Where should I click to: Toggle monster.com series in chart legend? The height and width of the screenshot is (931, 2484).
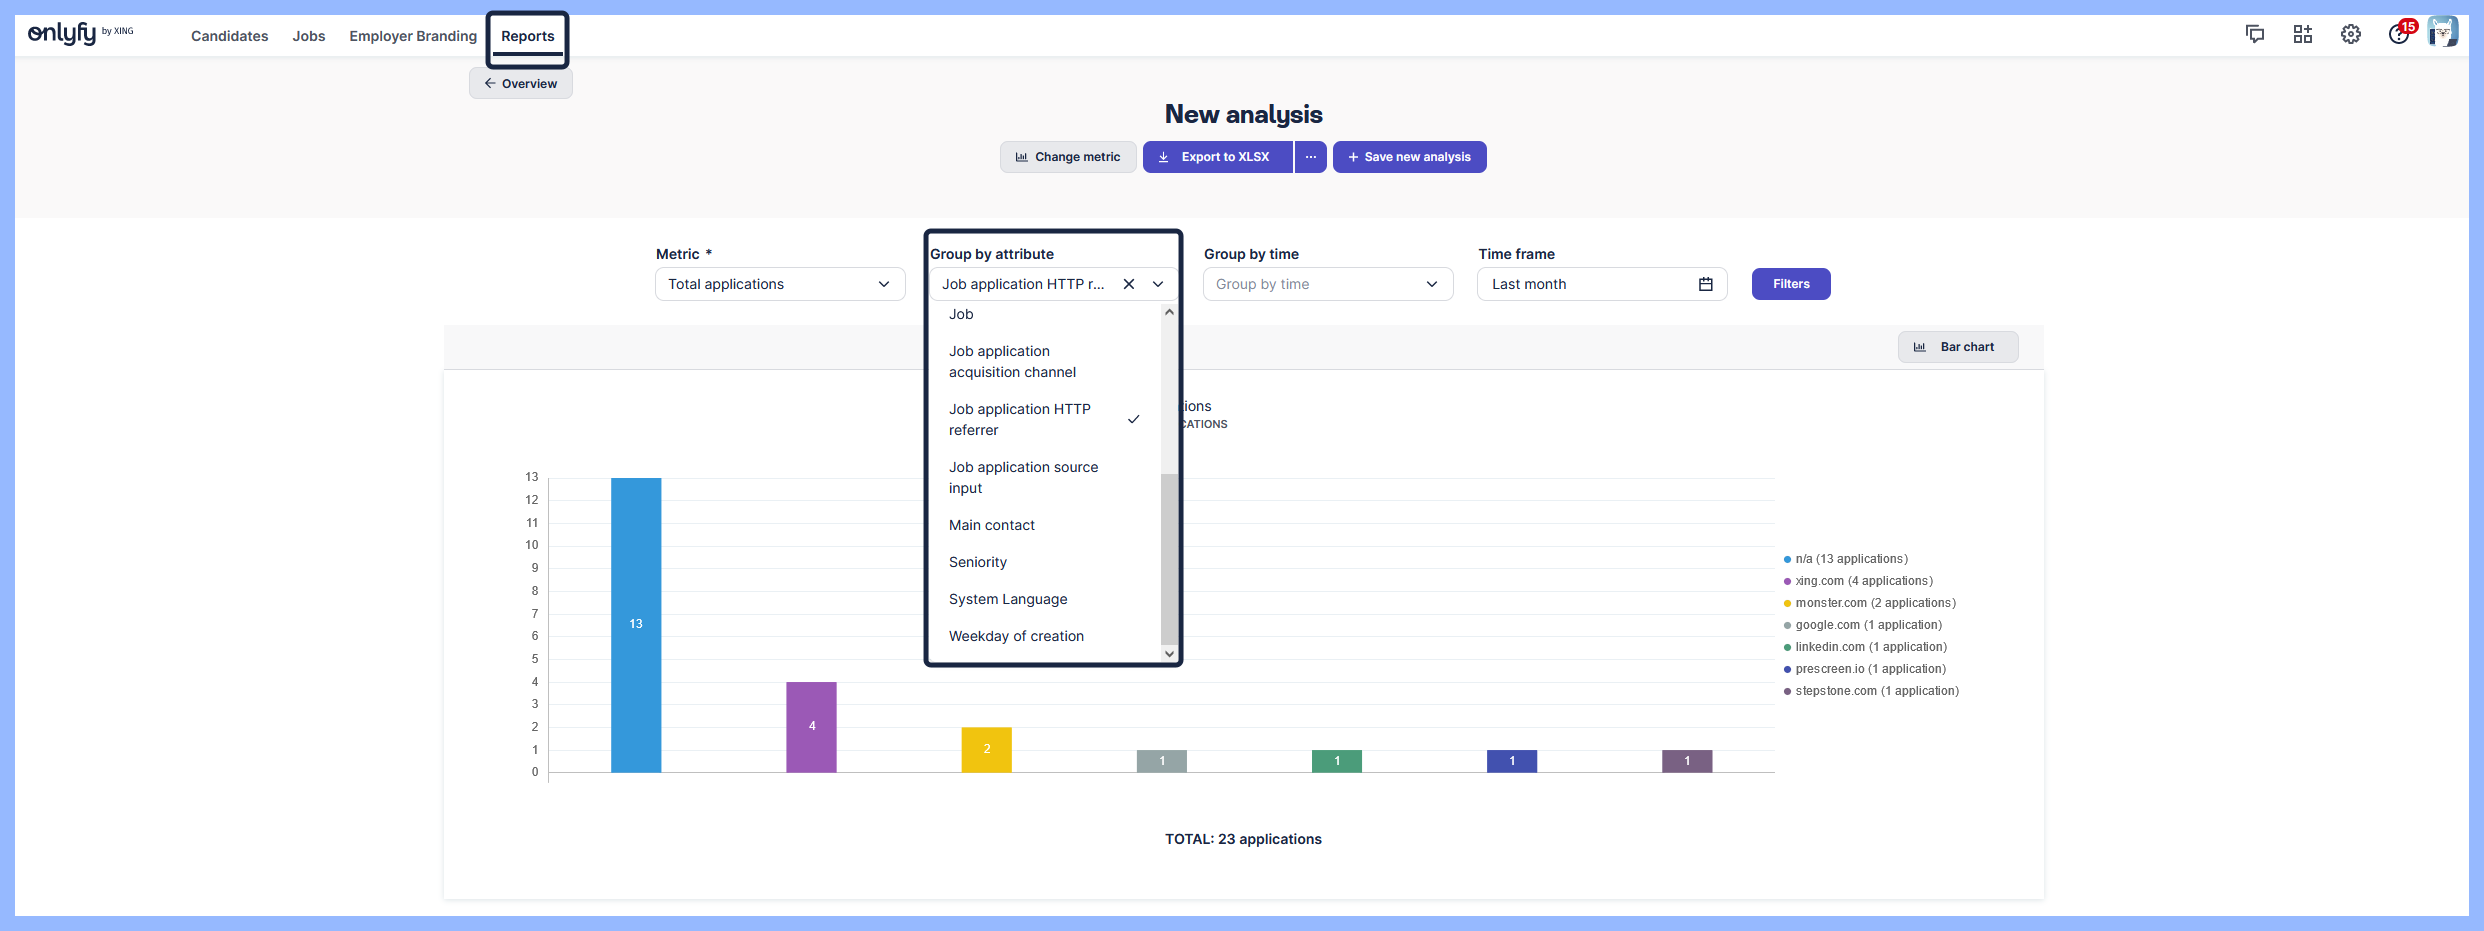tap(1874, 603)
